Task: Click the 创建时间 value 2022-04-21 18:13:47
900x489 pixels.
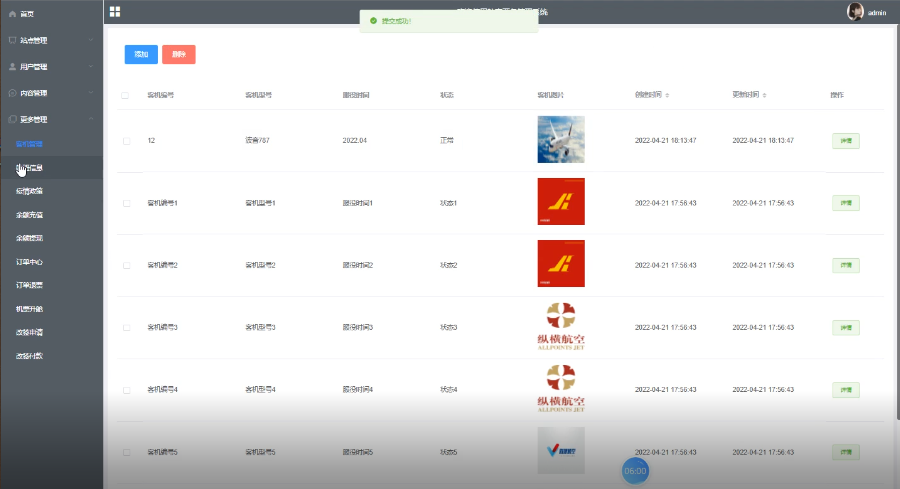Action: pyautogui.click(x=665, y=141)
